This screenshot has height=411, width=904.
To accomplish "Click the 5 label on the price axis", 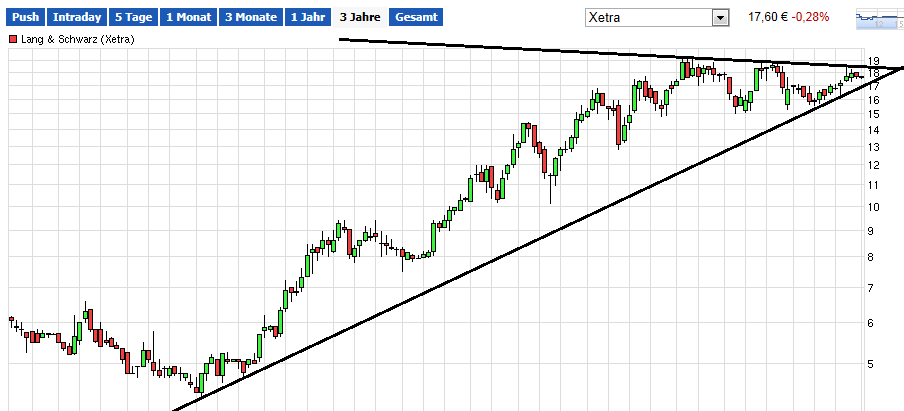I will 873,364.
